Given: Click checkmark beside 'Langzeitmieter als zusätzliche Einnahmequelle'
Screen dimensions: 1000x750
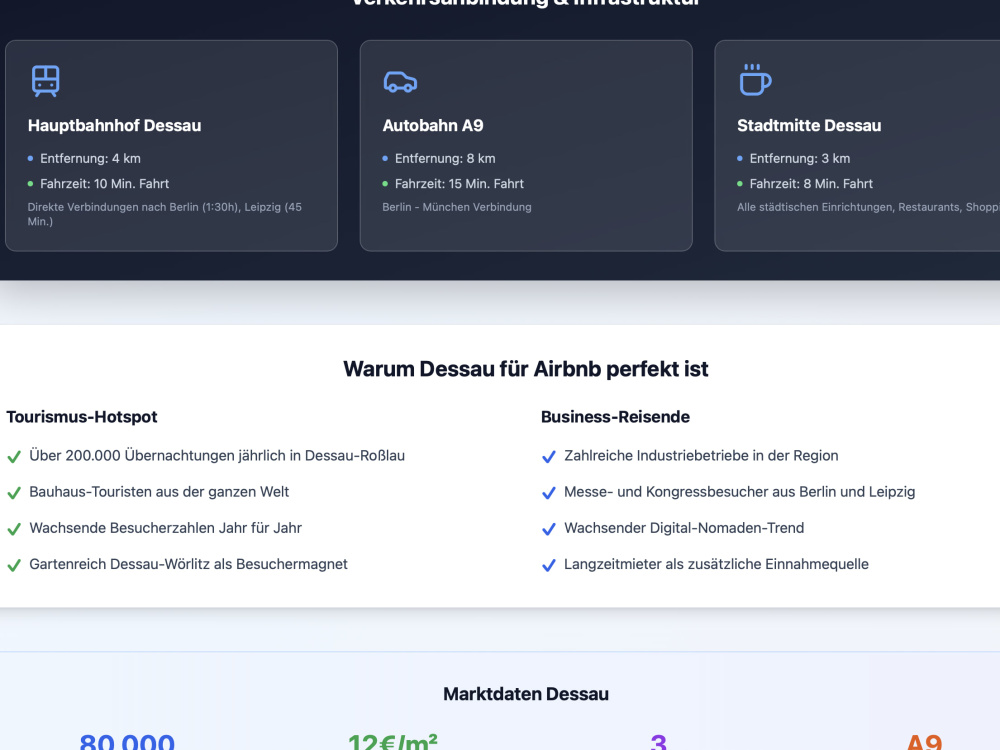Looking at the screenshot, I should (x=548, y=565).
